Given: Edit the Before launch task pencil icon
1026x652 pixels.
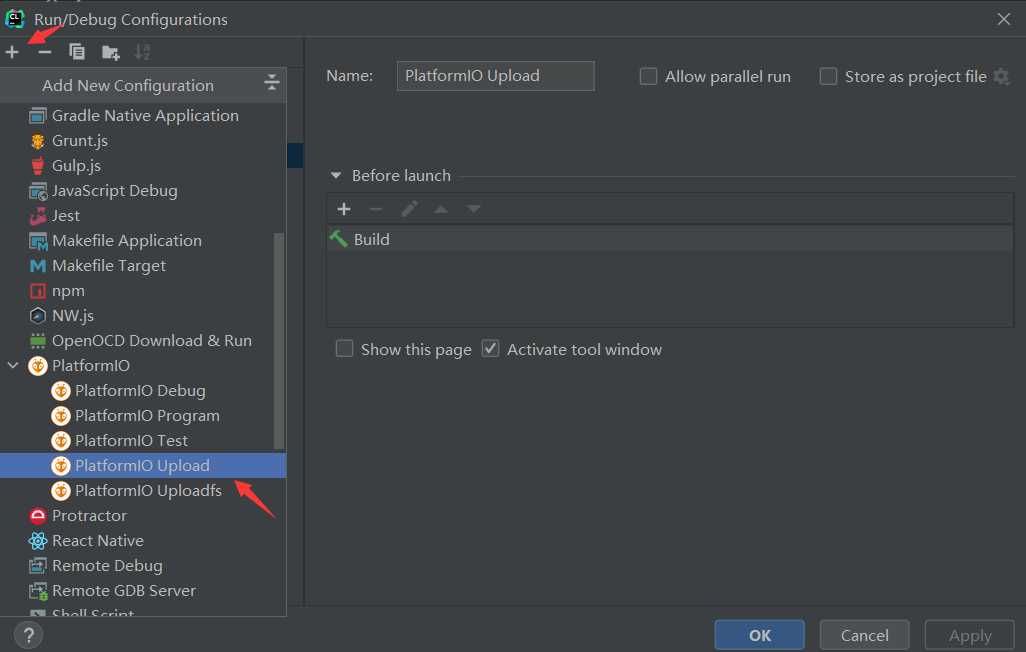Looking at the screenshot, I should click(409, 209).
